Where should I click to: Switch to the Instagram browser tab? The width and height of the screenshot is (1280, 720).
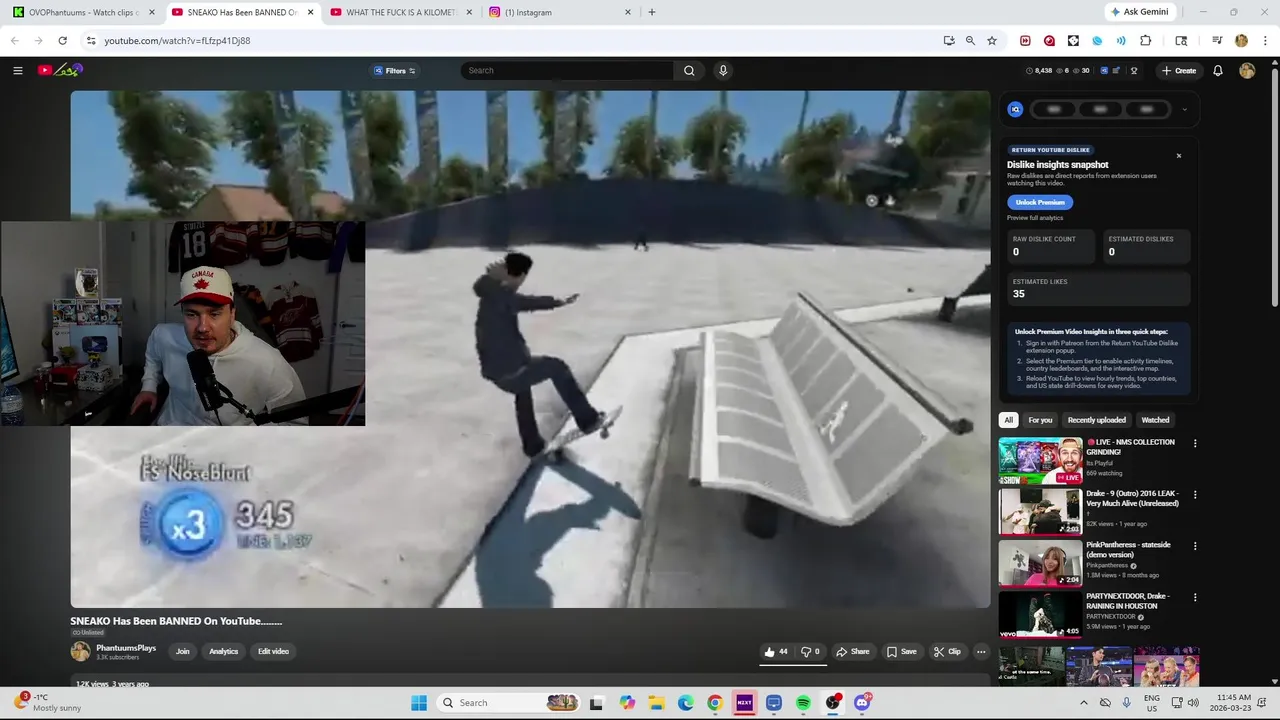(x=560, y=12)
